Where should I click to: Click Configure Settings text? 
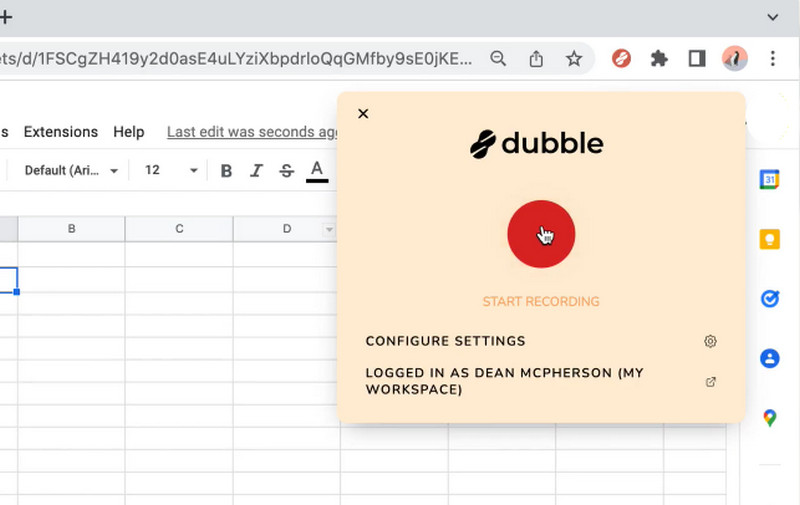coord(445,341)
